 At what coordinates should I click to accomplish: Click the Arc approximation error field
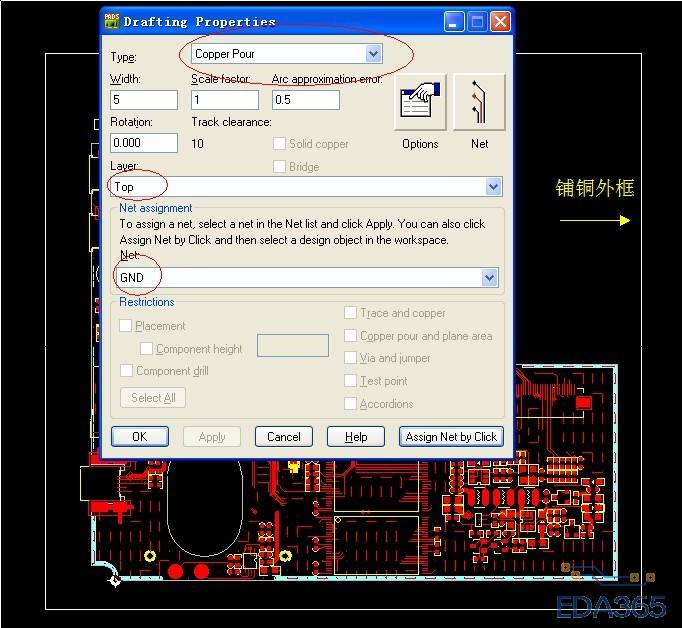306,100
